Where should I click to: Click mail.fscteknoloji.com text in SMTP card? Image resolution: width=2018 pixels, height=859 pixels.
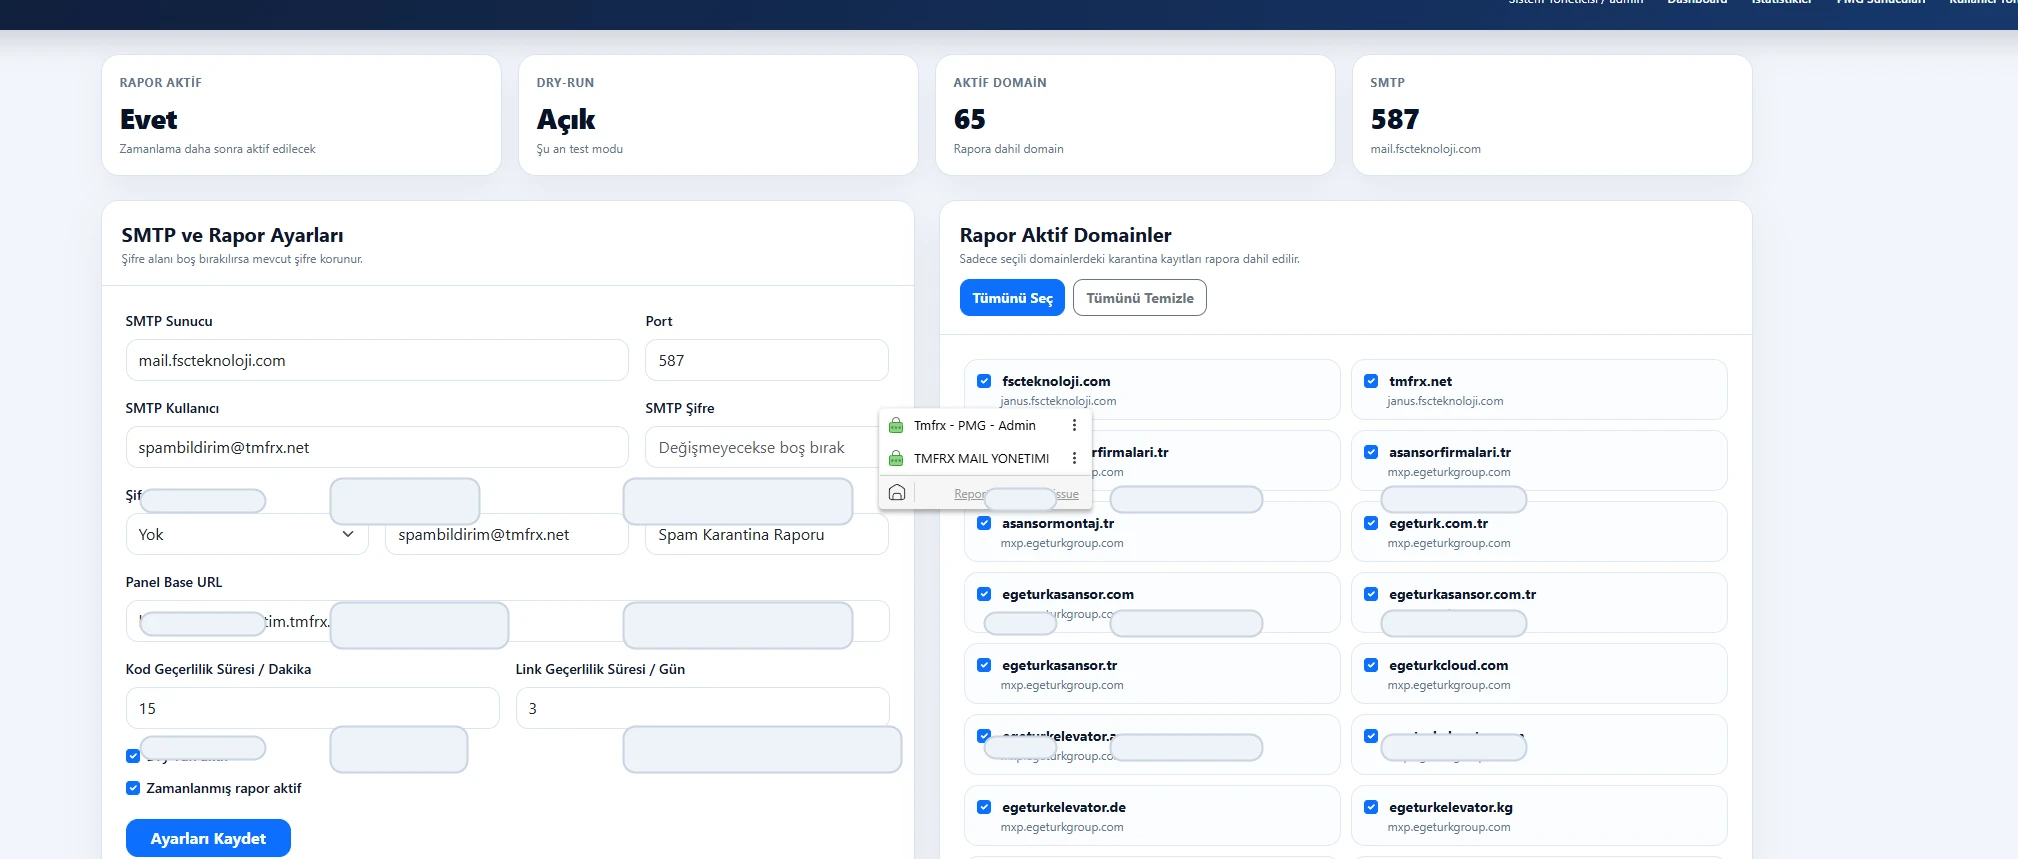tap(1426, 149)
